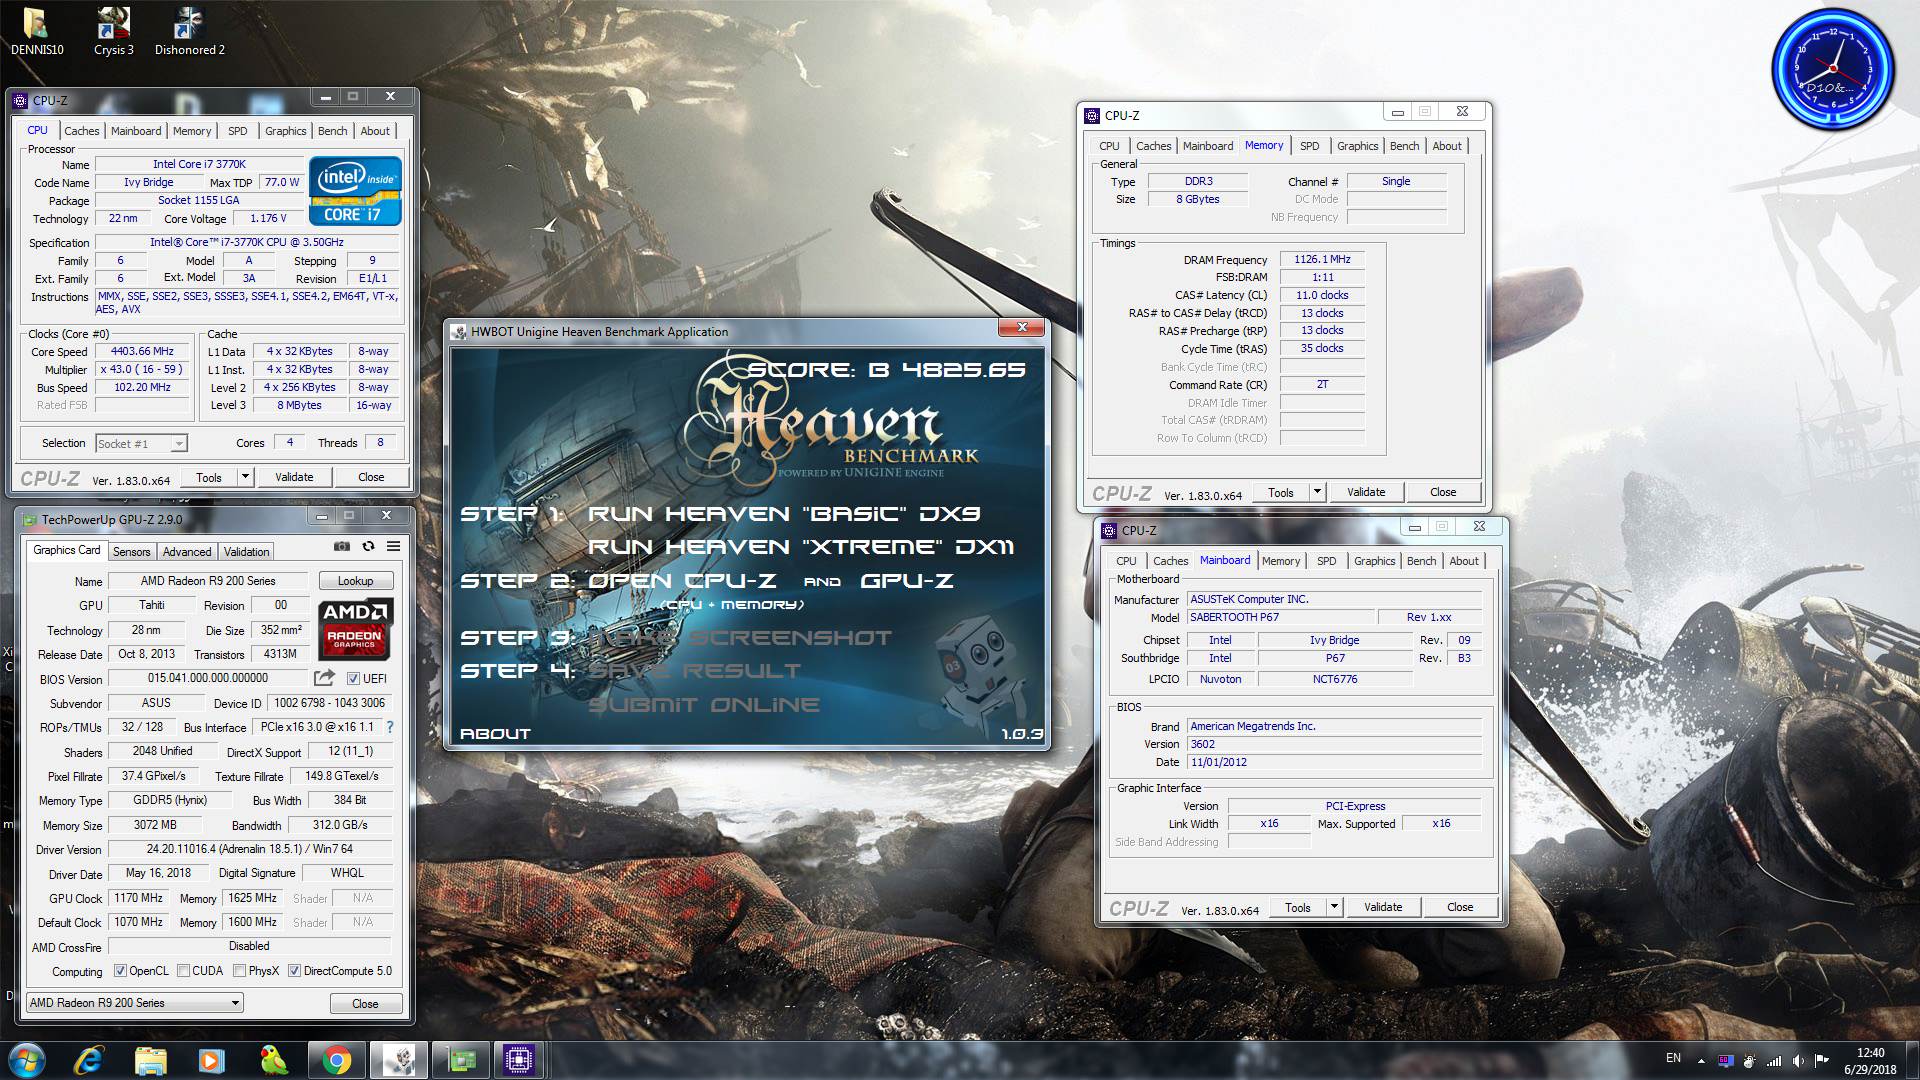This screenshot has width=1920, height=1080.
Task: Click ABOUT in the Heaven Benchmark app
Action: (495, 734)
